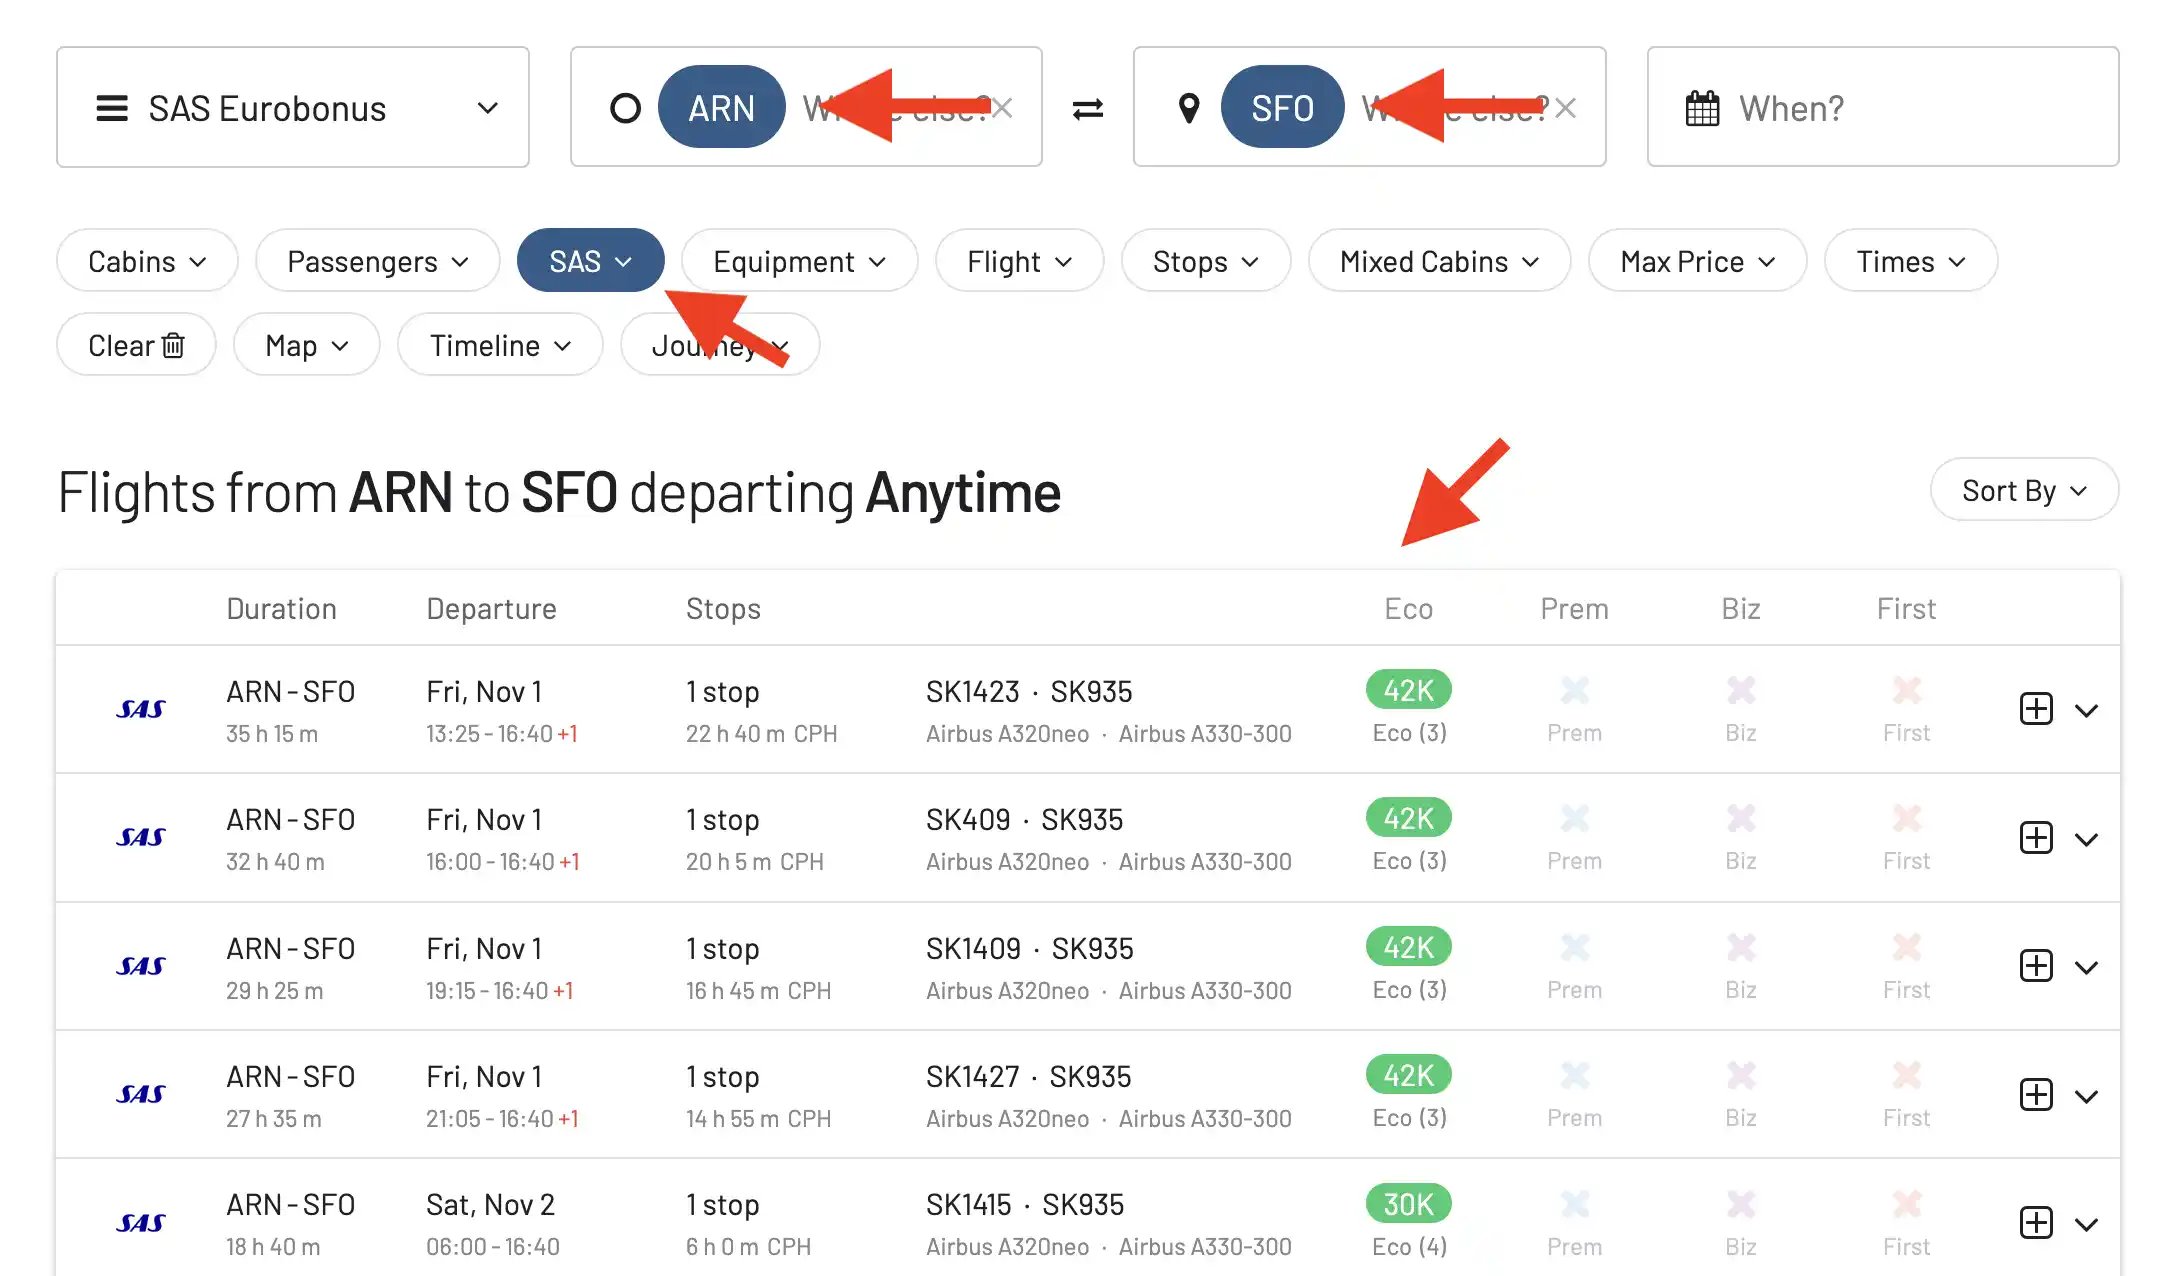Screen dimensions: 2170x1276
Task: Open the SAS airline filter
Action: tap(590, 261)
